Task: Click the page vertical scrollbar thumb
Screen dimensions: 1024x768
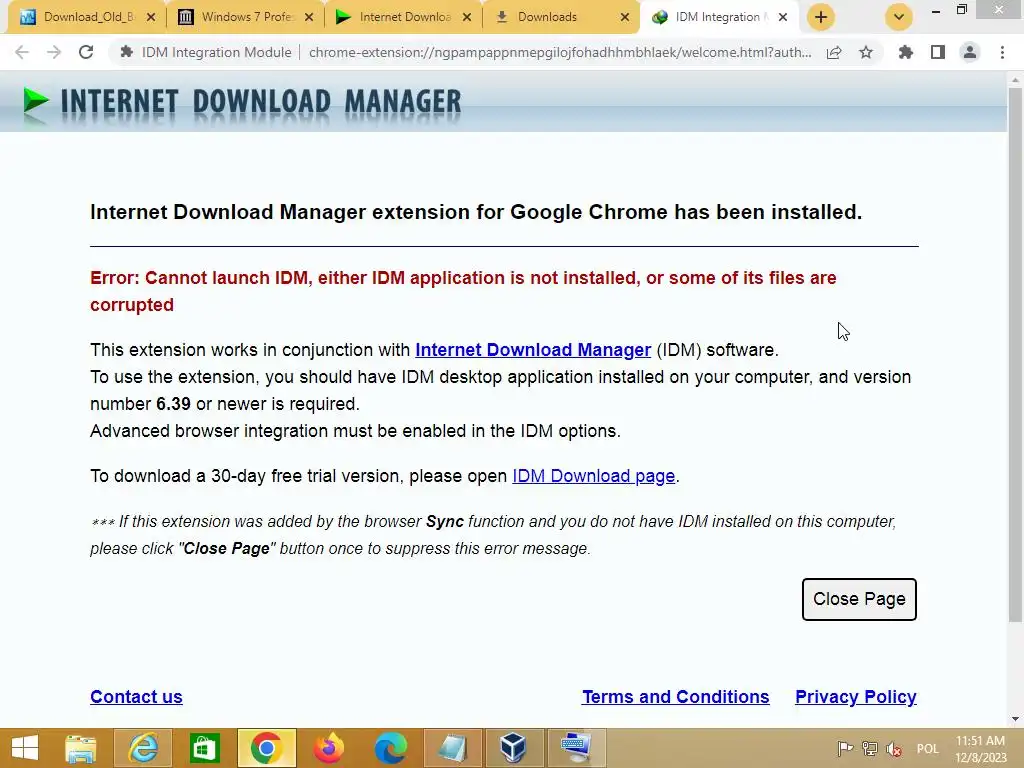Action: click(x=1015, y=355)
